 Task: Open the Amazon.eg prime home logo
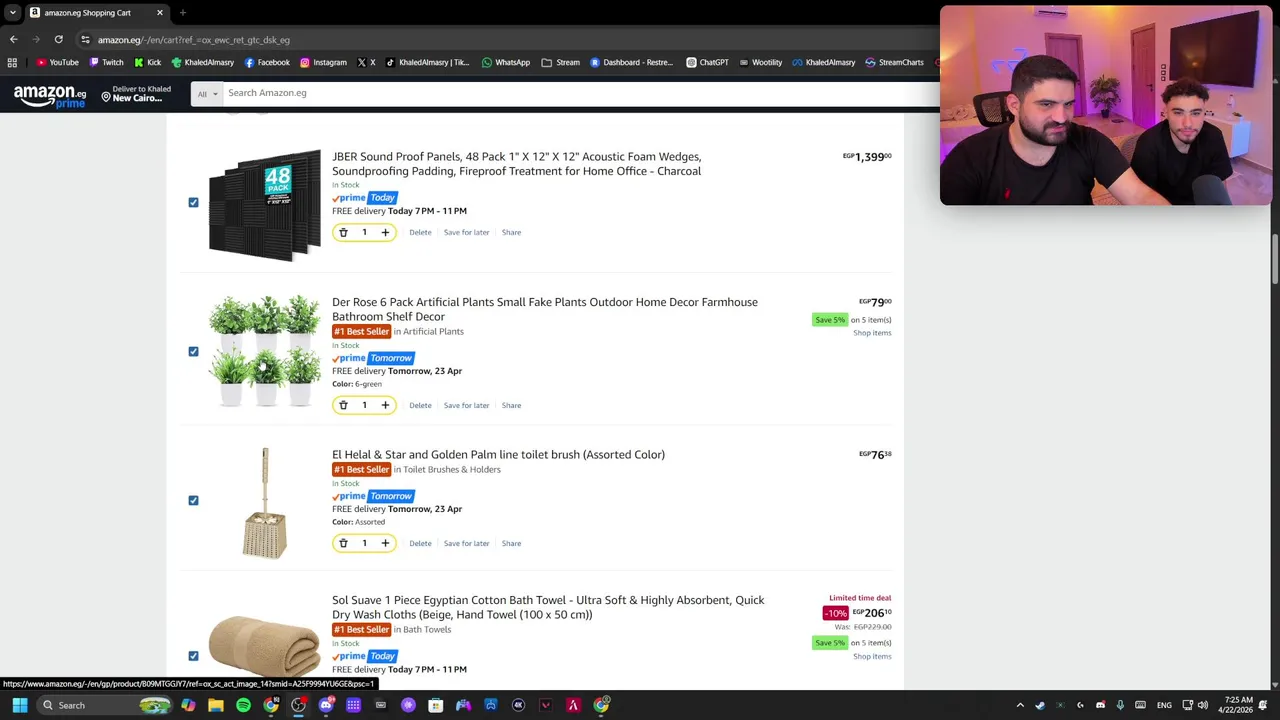pos(50,96)
